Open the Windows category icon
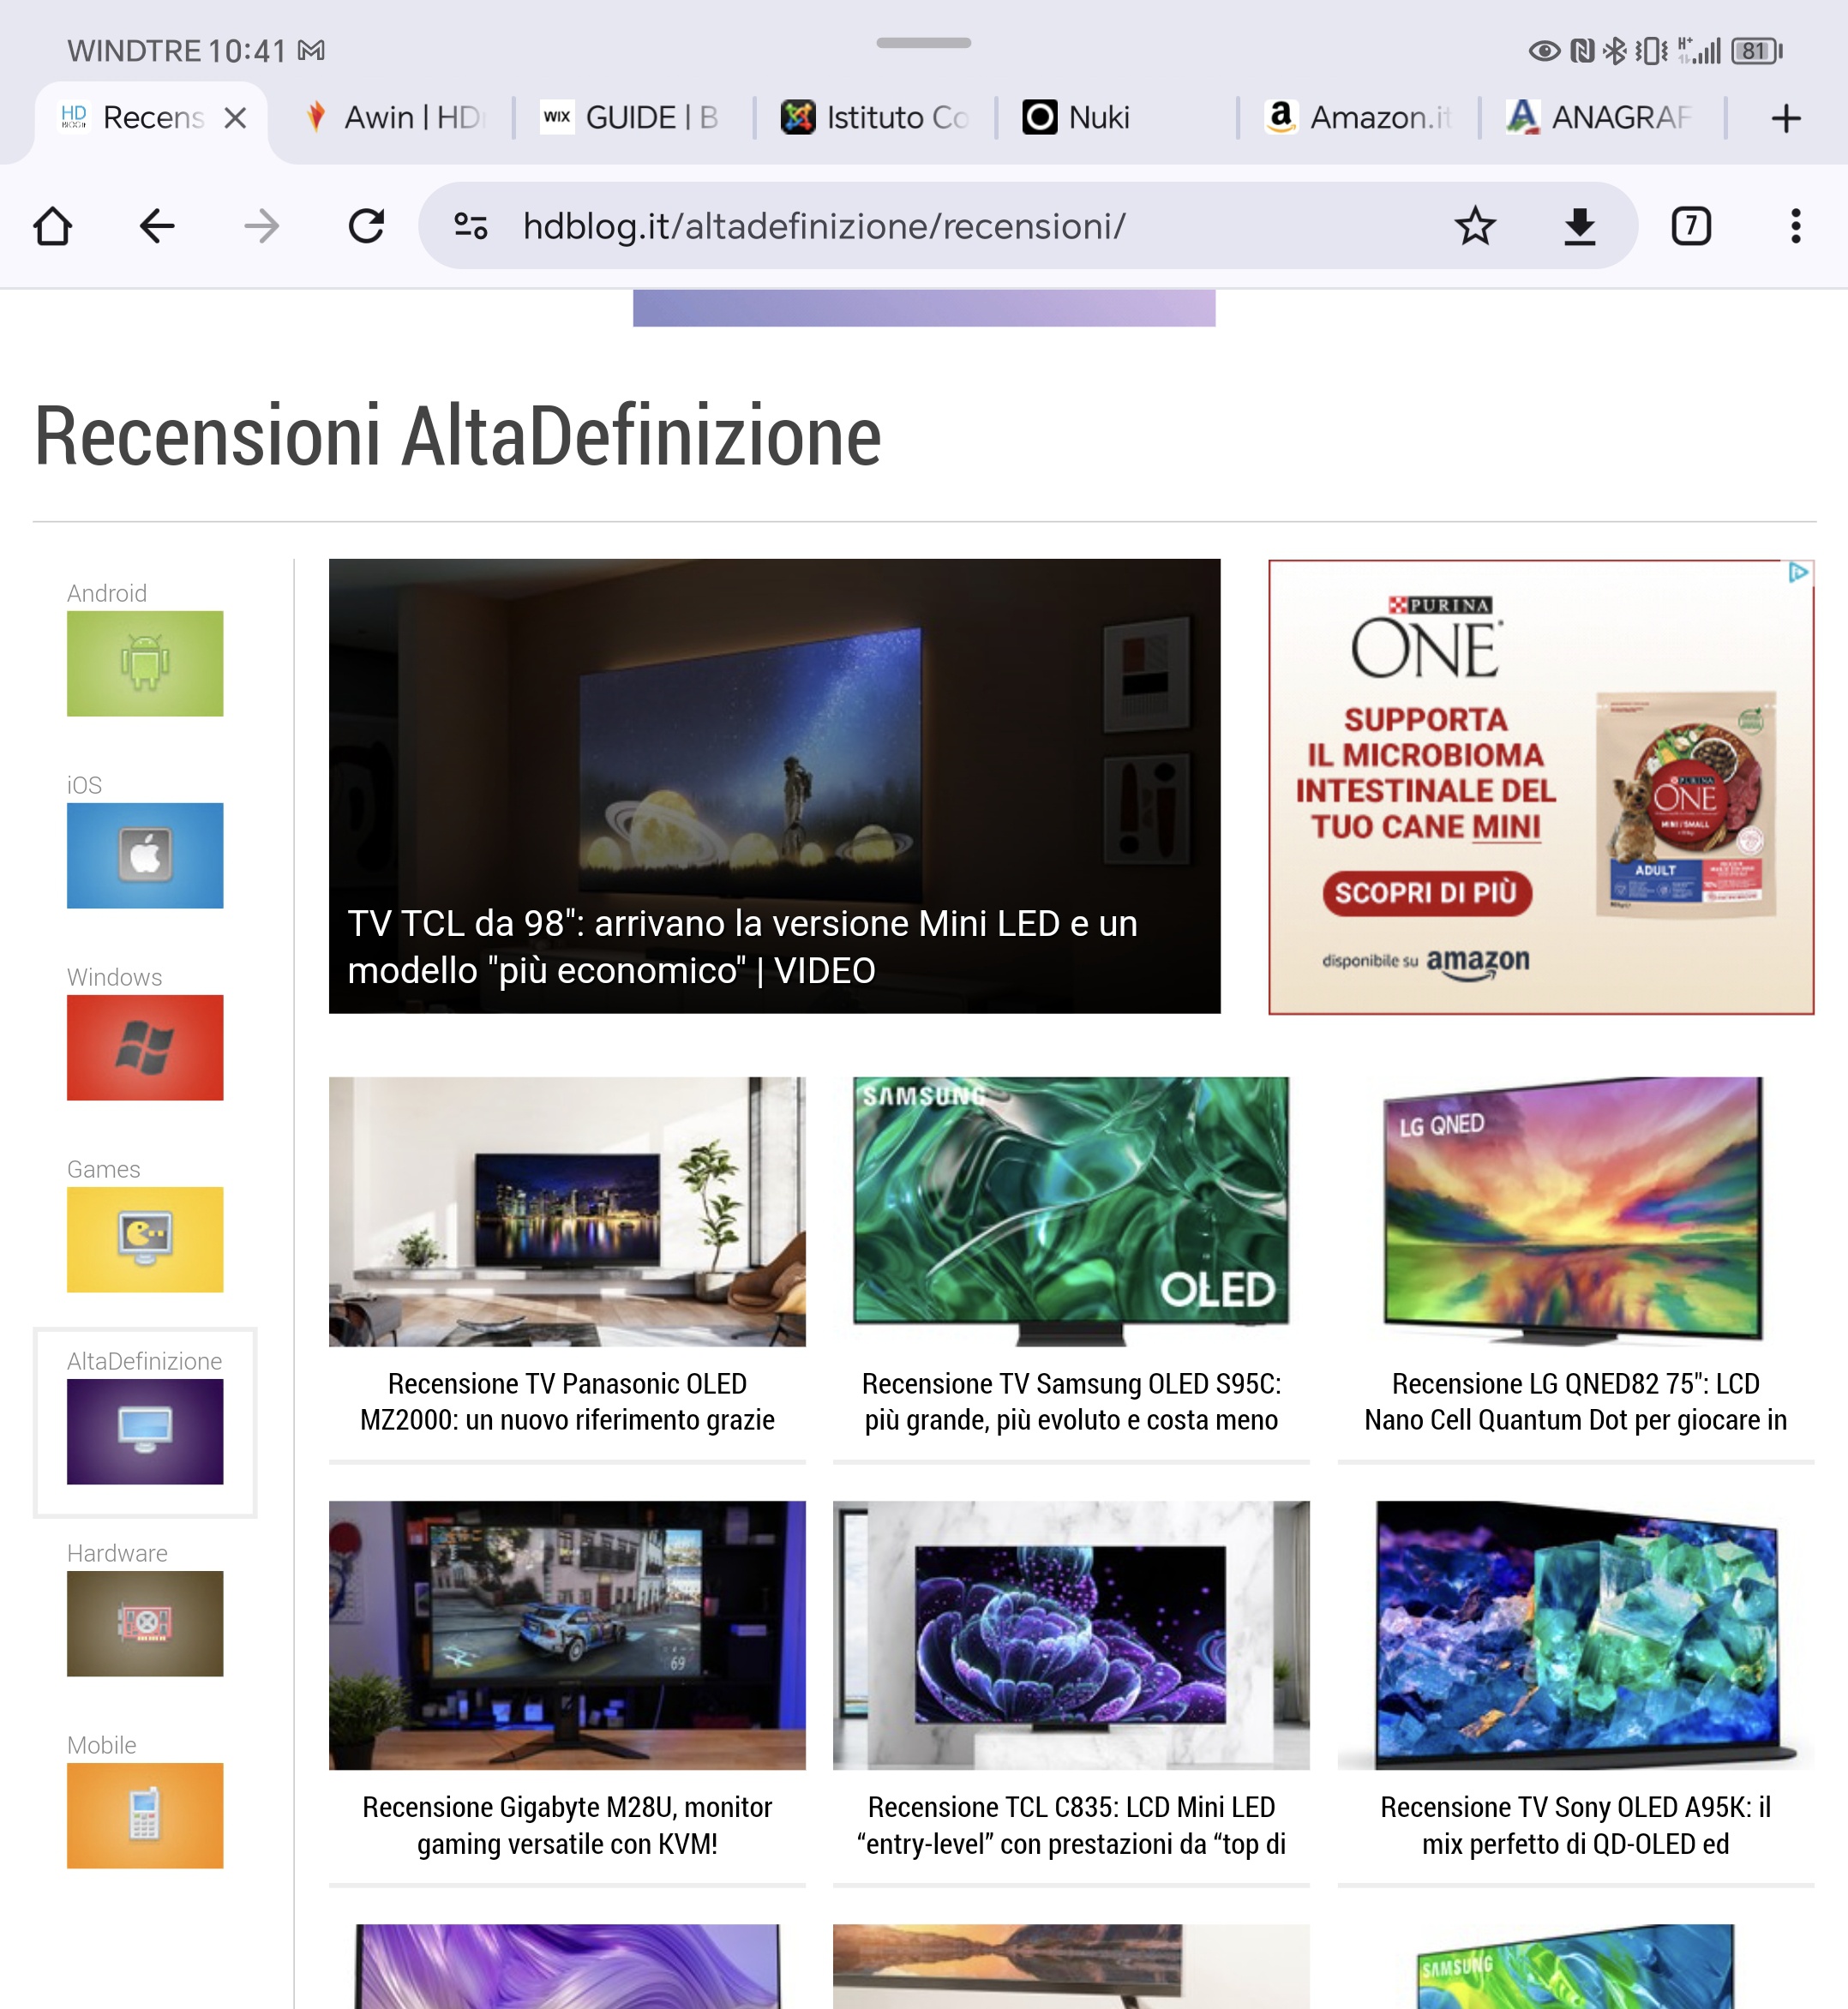The image size is (1848, 2009). pyautogui.click(x=145, y=1048)
